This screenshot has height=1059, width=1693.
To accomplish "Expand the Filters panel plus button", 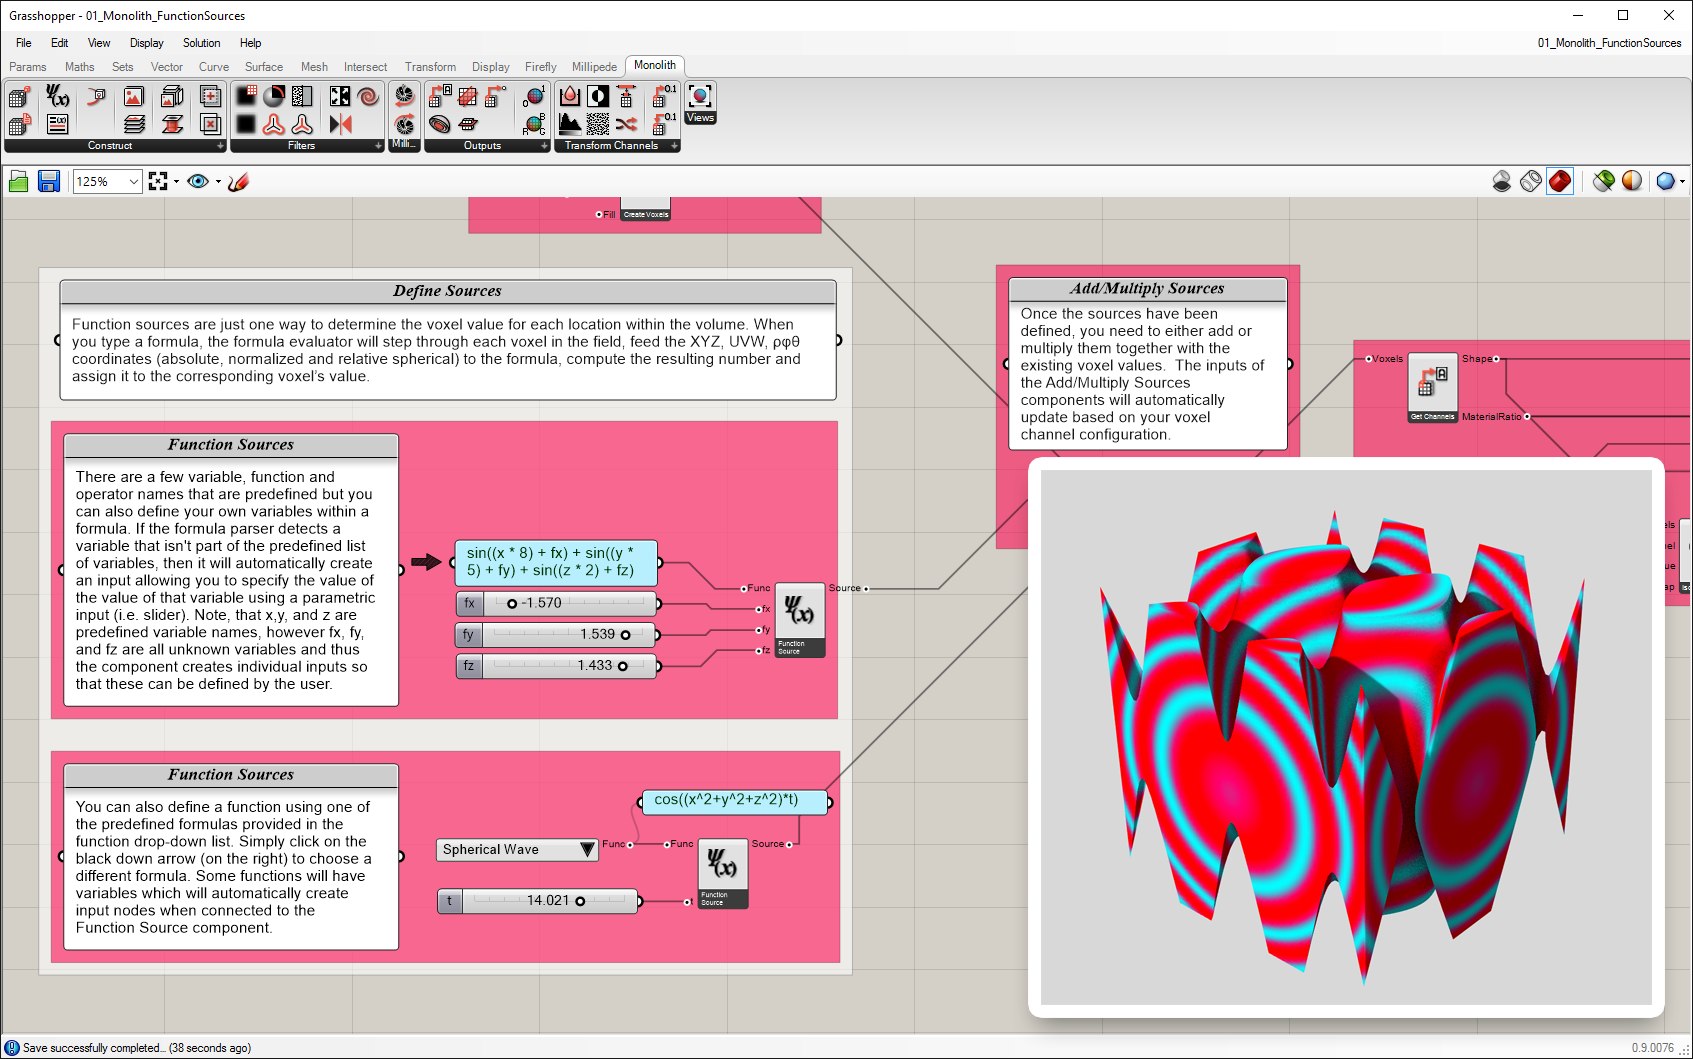I will click(378, 146).
